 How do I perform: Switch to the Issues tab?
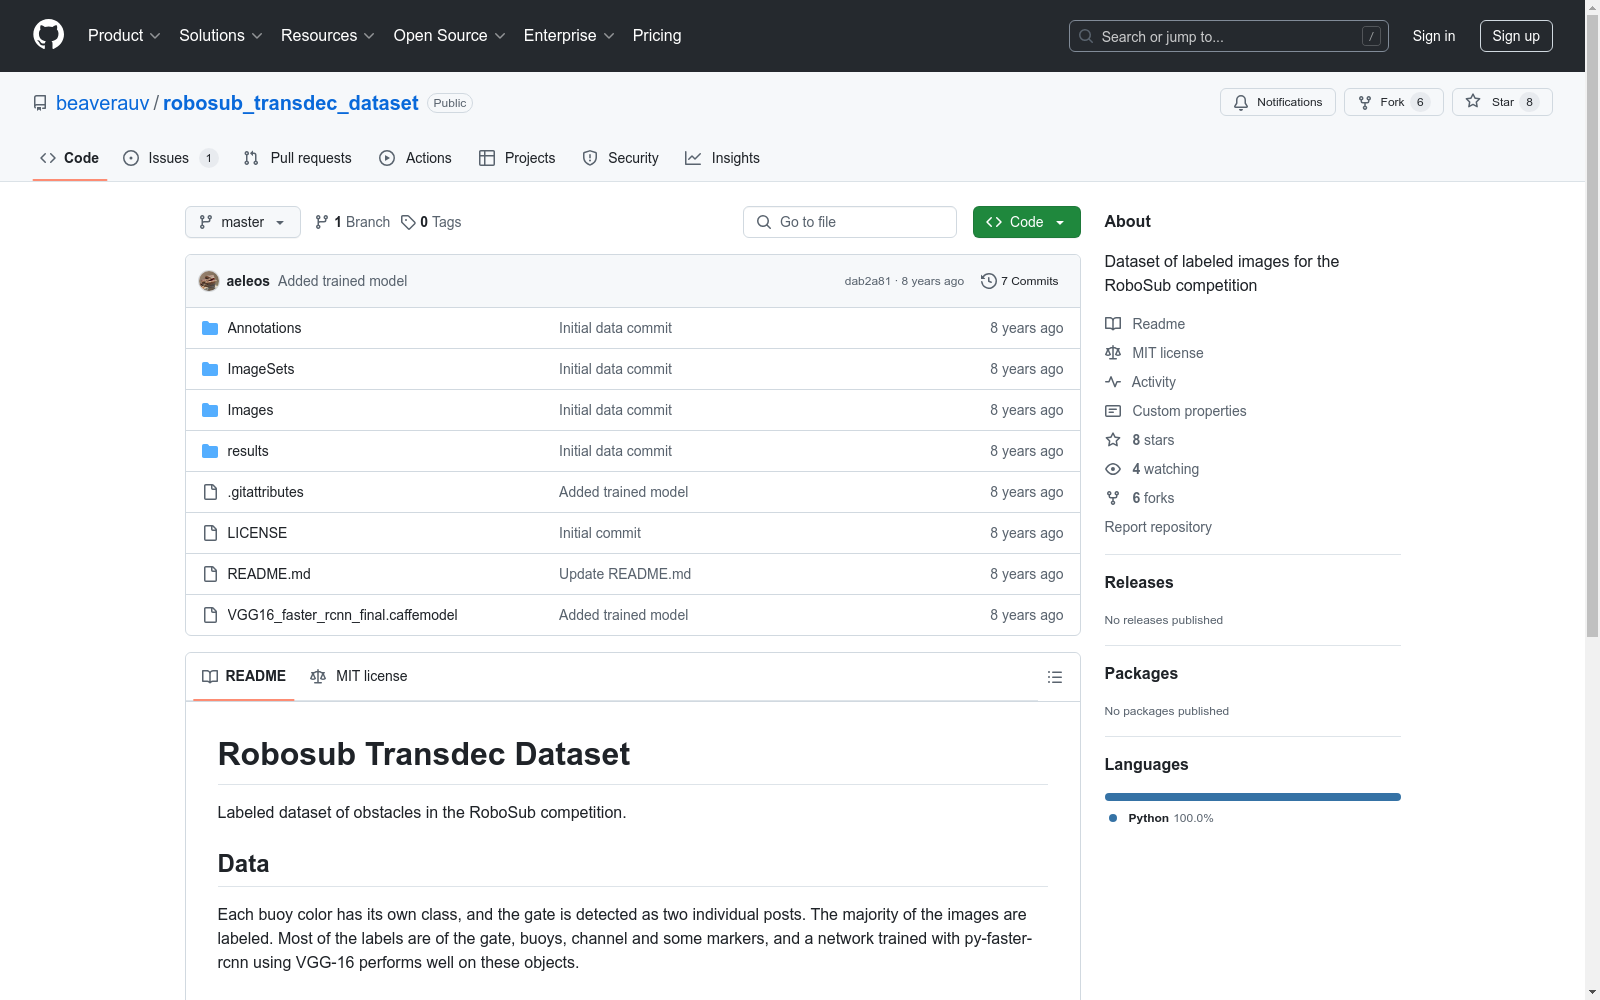[170, 158]
